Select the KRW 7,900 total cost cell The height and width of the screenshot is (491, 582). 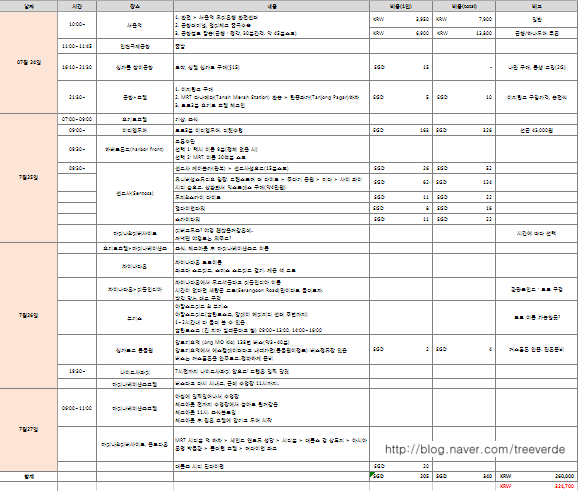(x=464, y=19)
